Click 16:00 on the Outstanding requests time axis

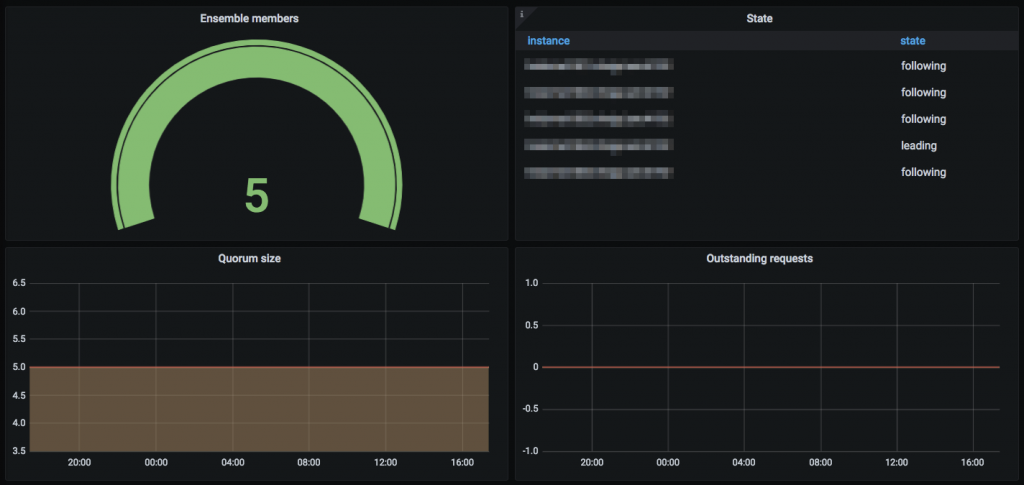pos(973,462)
